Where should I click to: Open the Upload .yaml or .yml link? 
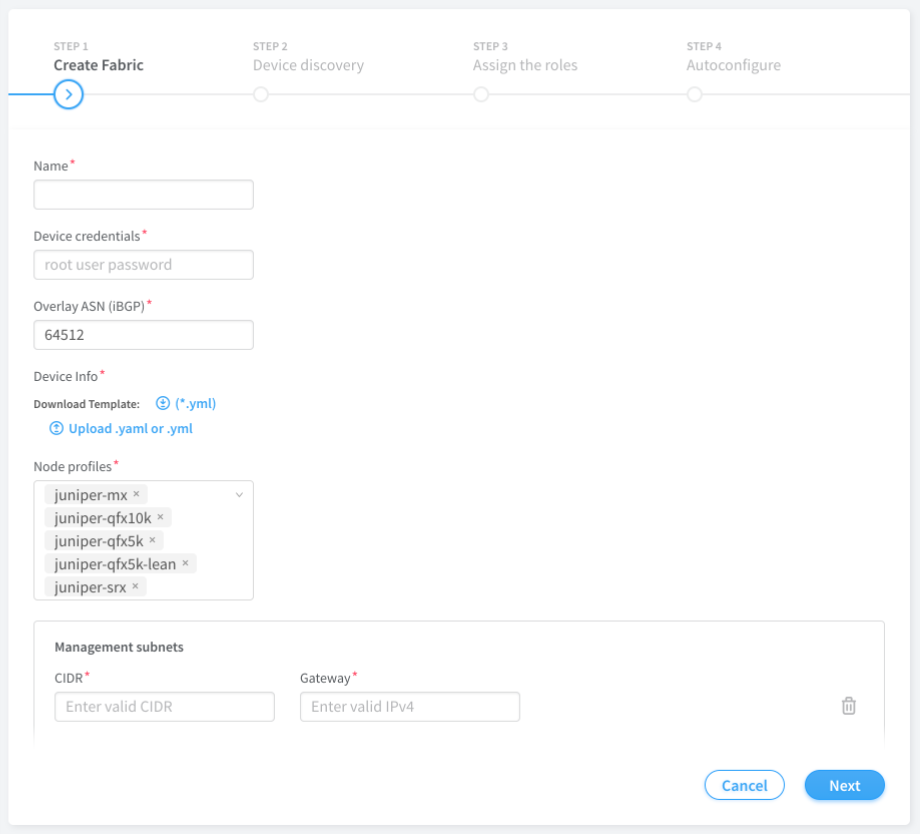(130, 429)
